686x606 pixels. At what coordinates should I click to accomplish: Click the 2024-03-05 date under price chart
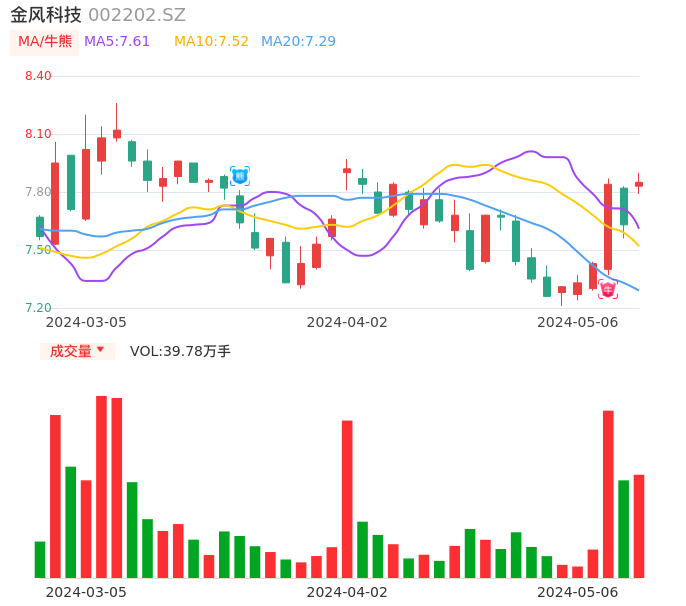click(86, 322)
